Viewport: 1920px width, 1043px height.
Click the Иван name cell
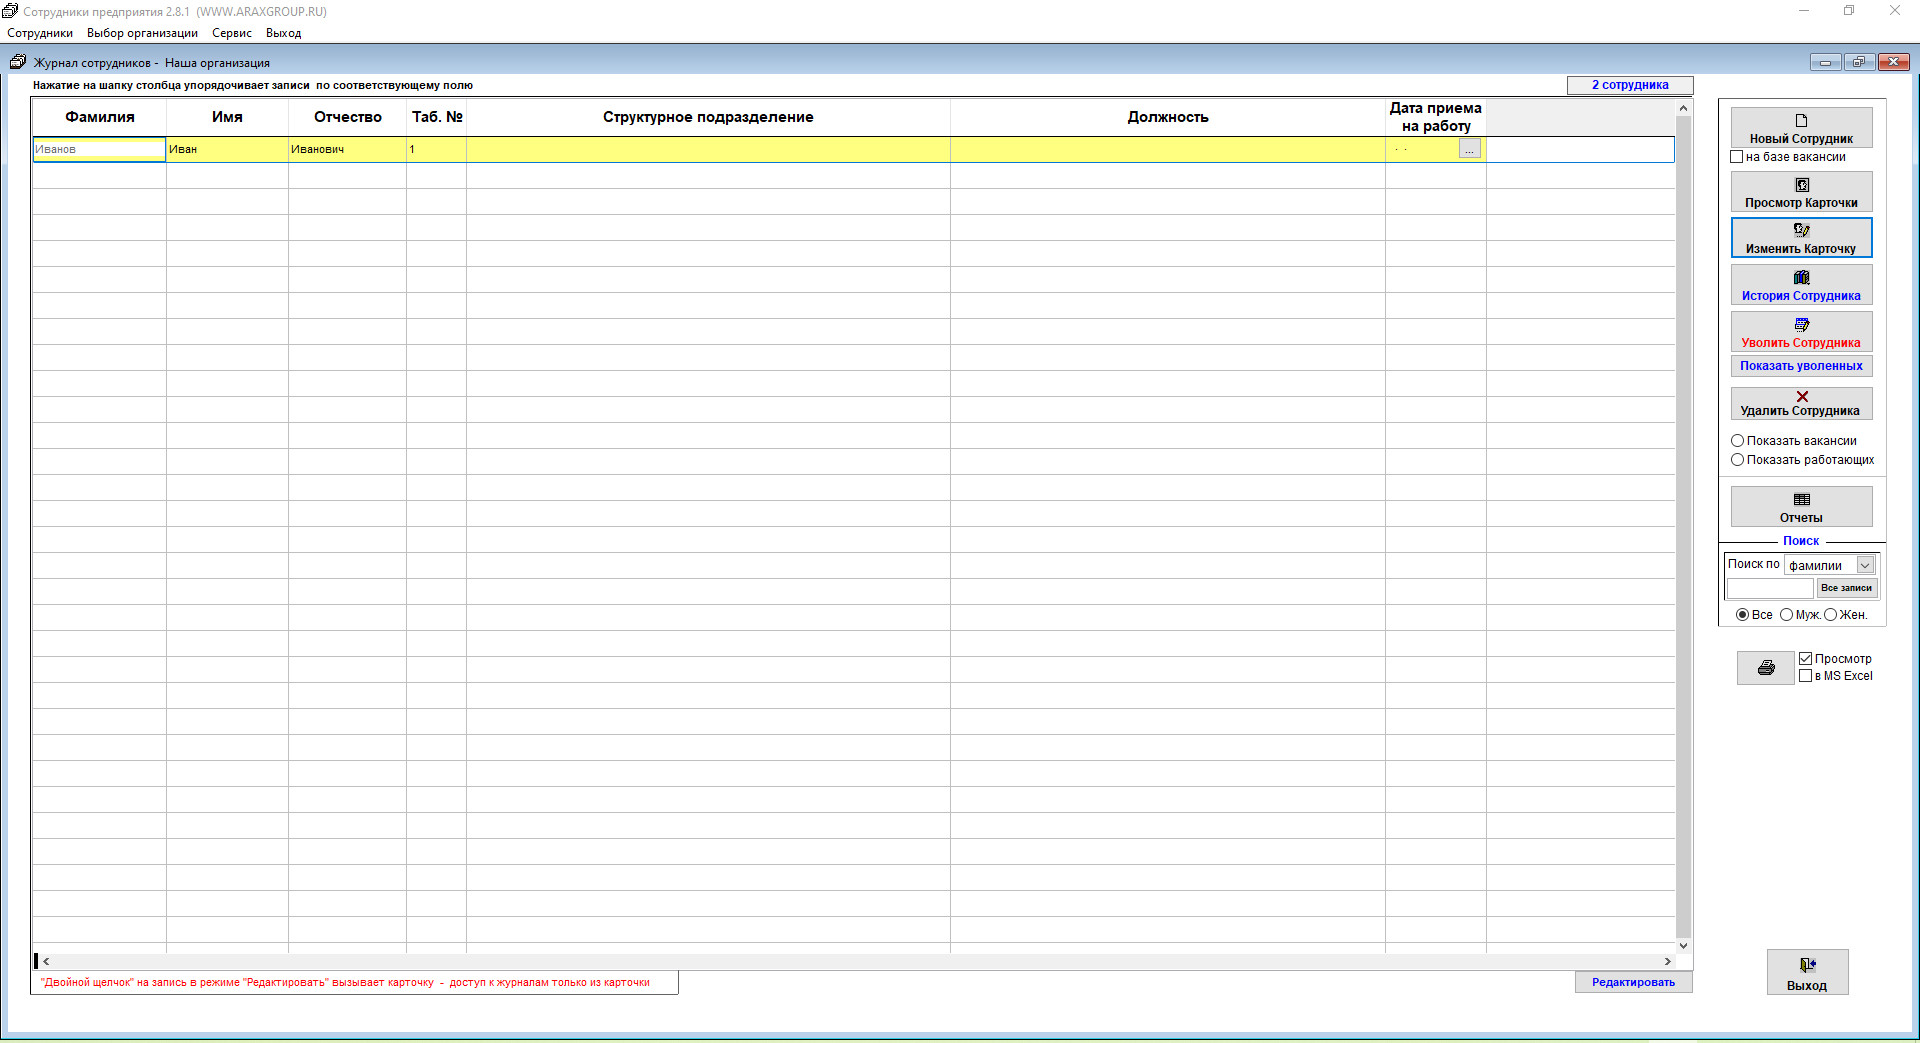(x=227, y=149)
